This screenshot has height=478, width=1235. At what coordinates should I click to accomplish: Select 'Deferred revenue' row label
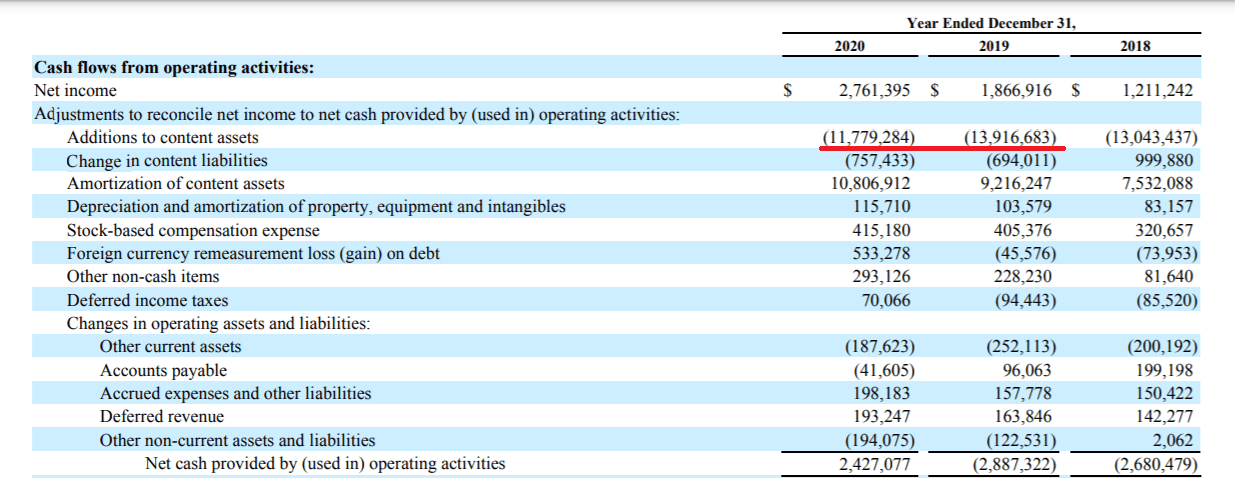click(161, 417)
